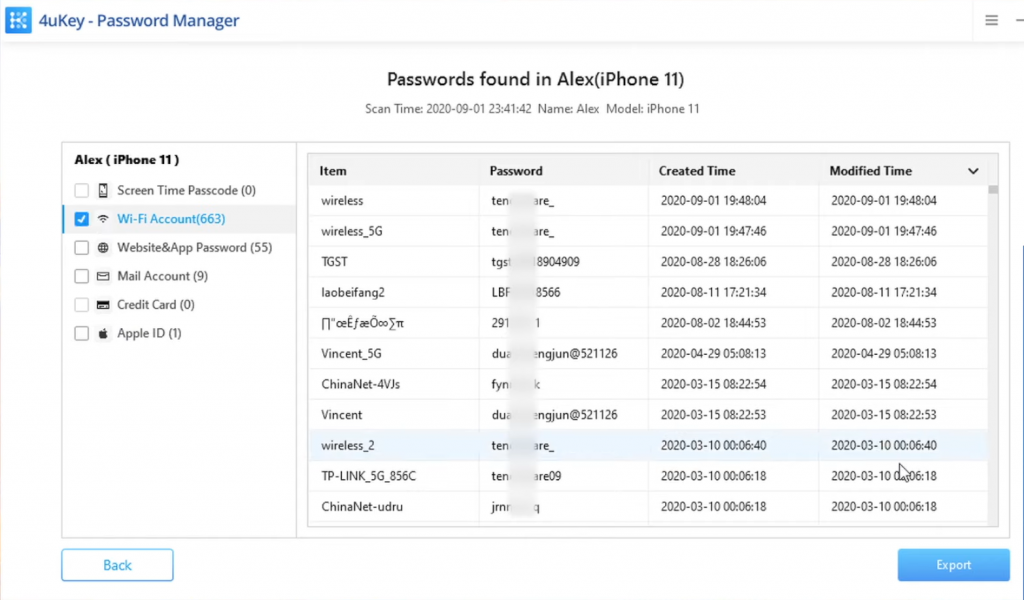Screen dimensions: 1024x600
Task: Click the TGST password cell
Action: pyautogui.click(x=564, y=262)
